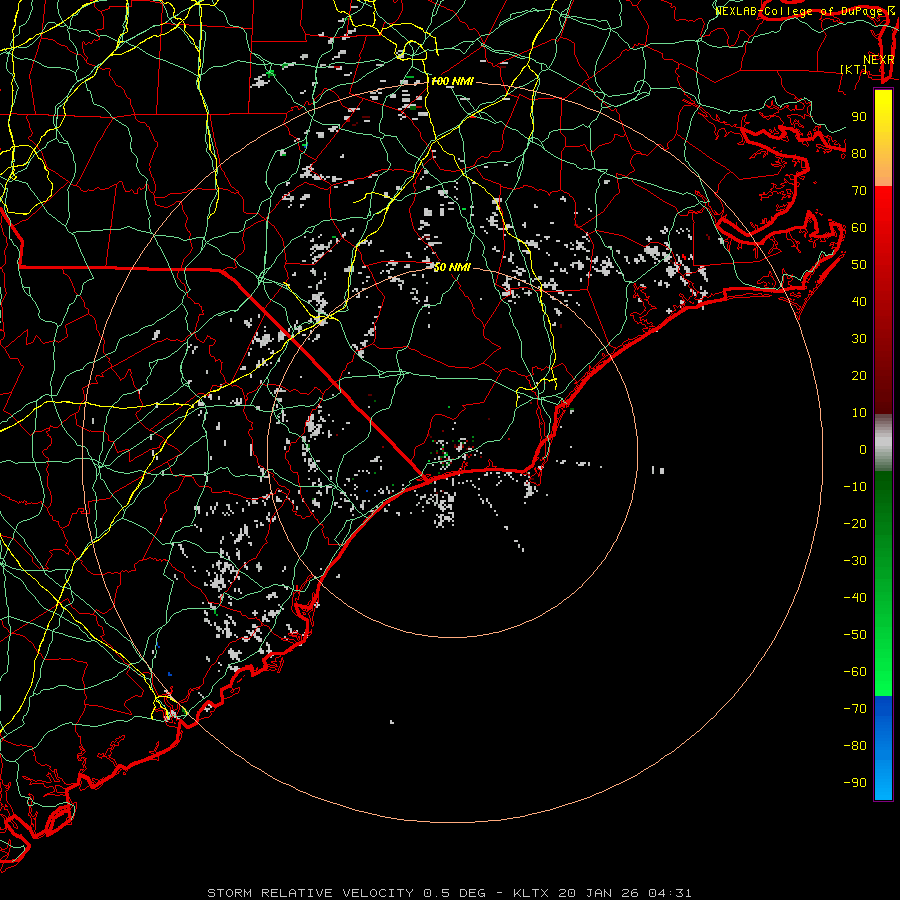Click the NEXR label above the color scale
The width and height of the screenshot is (900, 900).
[879, 60]
